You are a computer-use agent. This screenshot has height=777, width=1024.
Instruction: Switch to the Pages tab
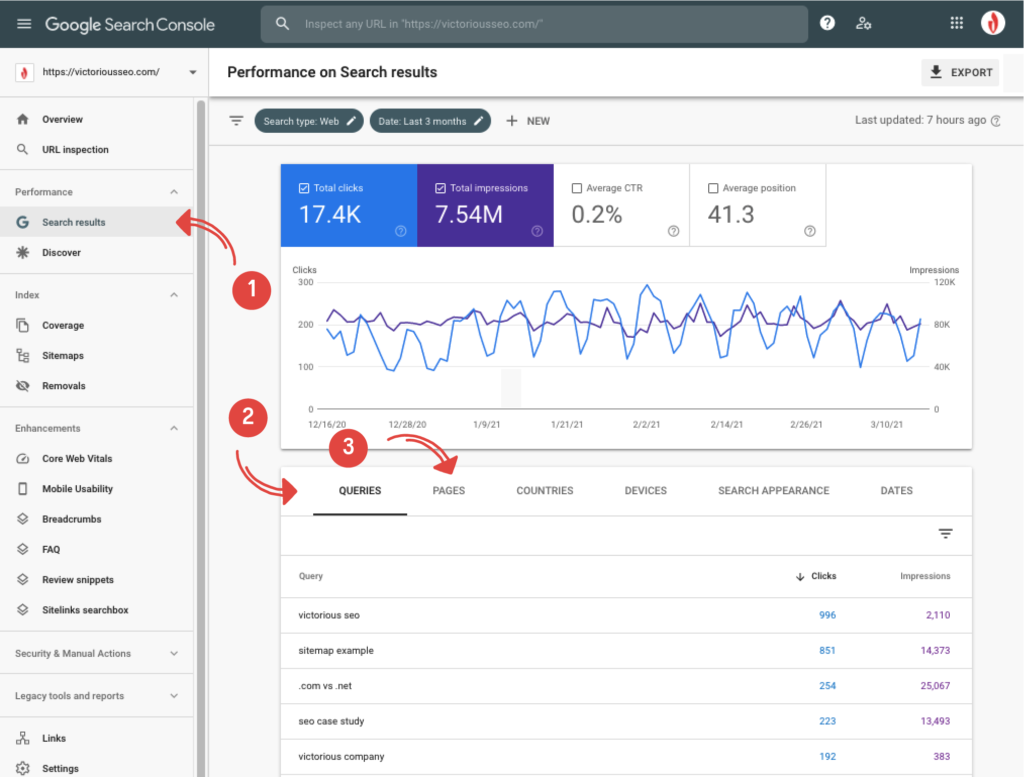tap(449, 491)
